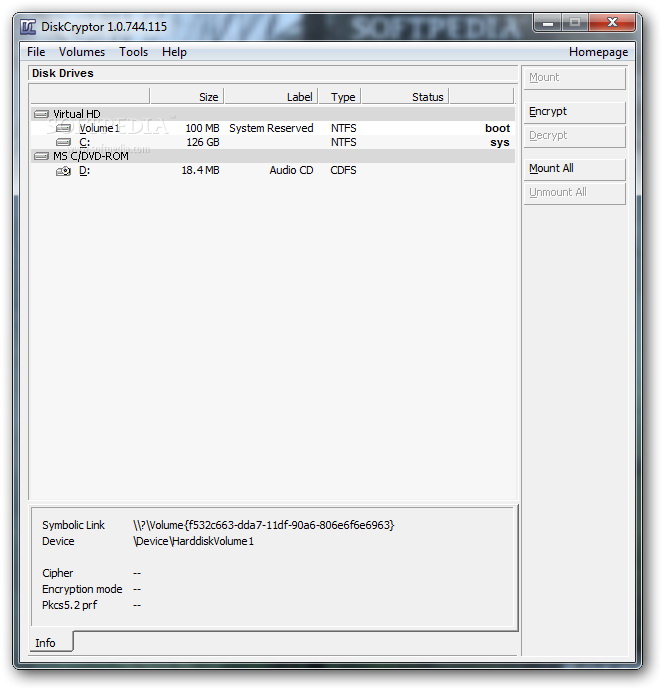
Task: Open the Help menu
Action: [174, 52]
